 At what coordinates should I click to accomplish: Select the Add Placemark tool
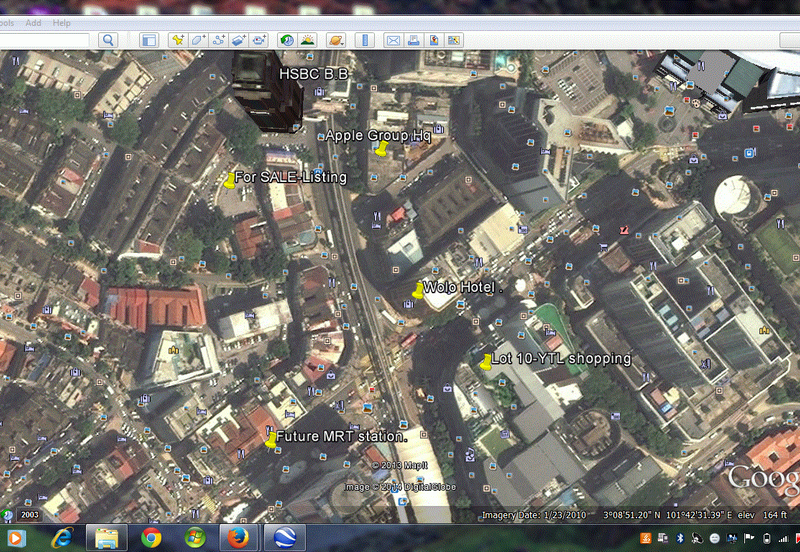pos(178,40)
